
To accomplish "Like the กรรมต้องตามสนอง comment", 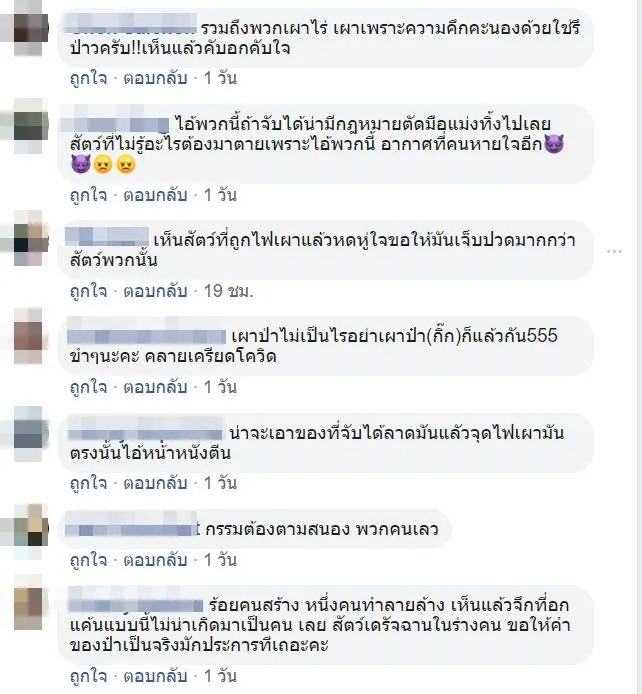I will point(88,560).
